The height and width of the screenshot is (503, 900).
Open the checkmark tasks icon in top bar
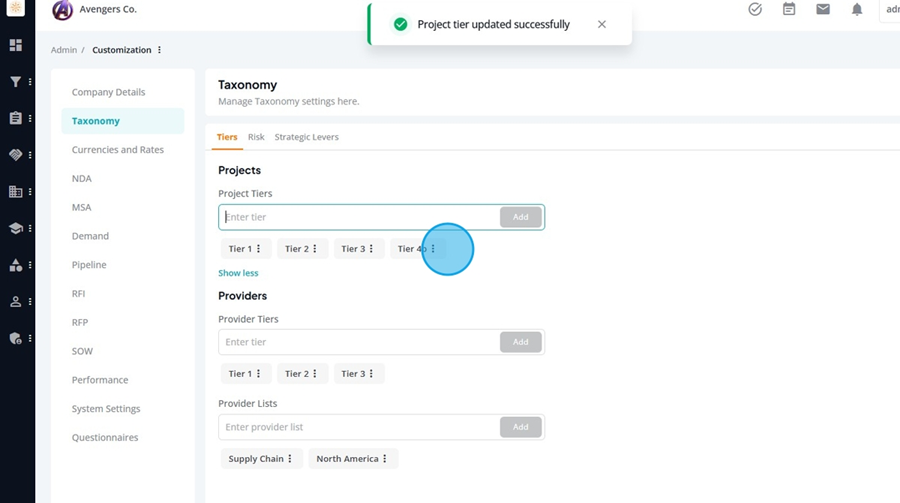(x=755, y=9)
